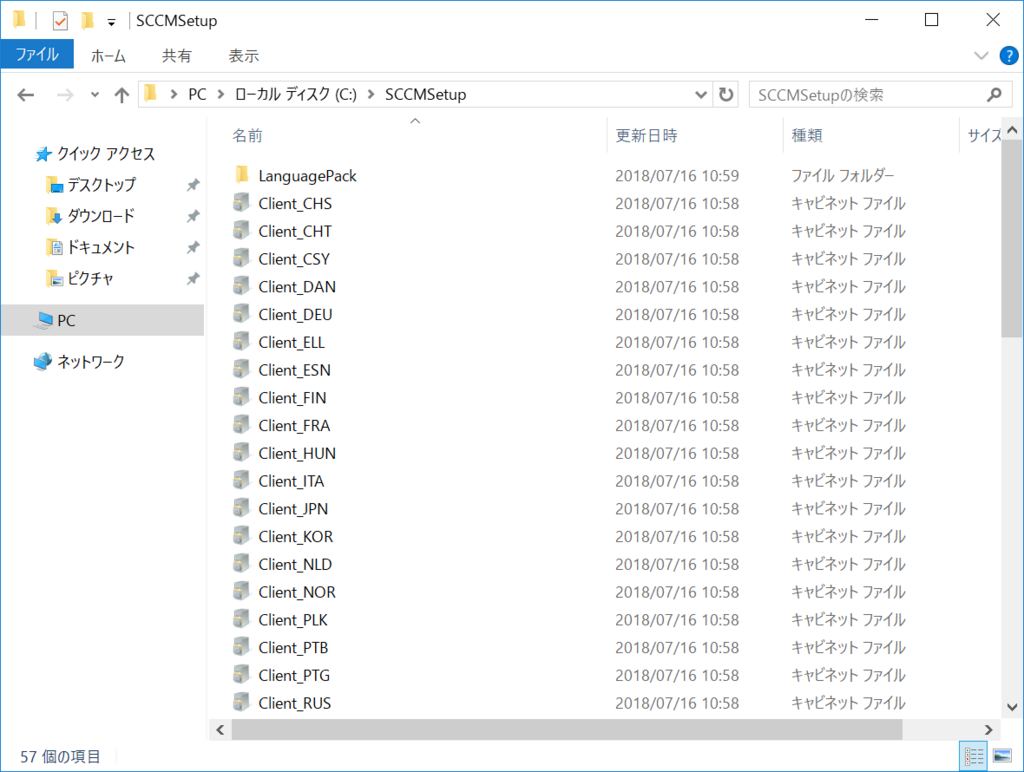Screen dimensions: 1024x772
Task: Go back using the back arrow
Action: click(x=26, y=93)
